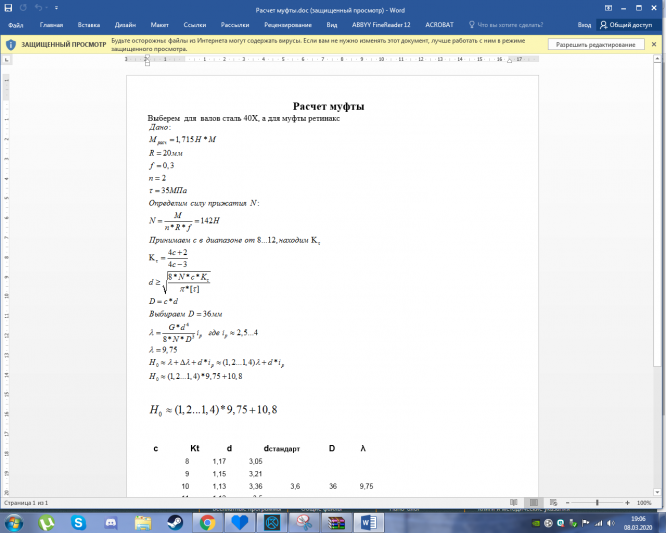The height and width of the screenshot is (533, 666).
Task: Open Ribbon Display Options icon
Action: pyautogui.click(x=608, y=8)
